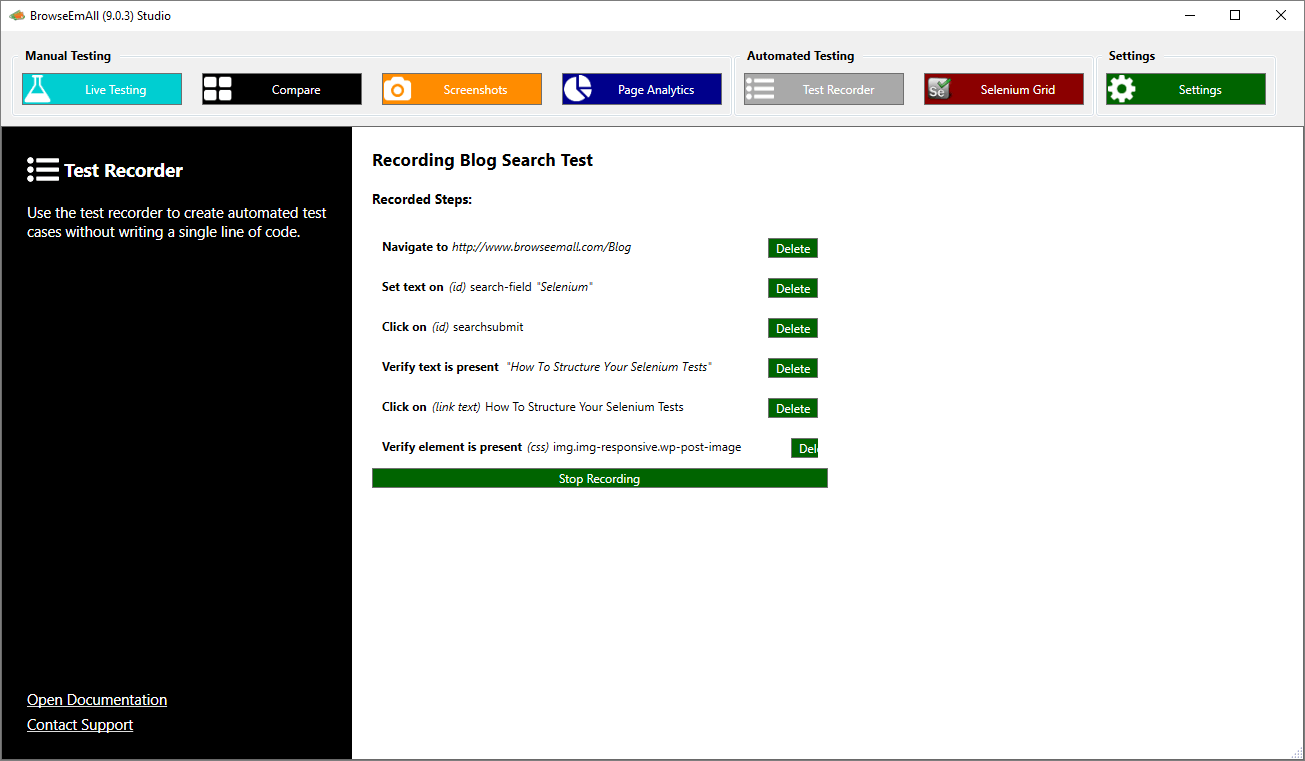Click the Page Analytics pie chart icon
Screen dimensions: 1305x761
pos(577,89)
